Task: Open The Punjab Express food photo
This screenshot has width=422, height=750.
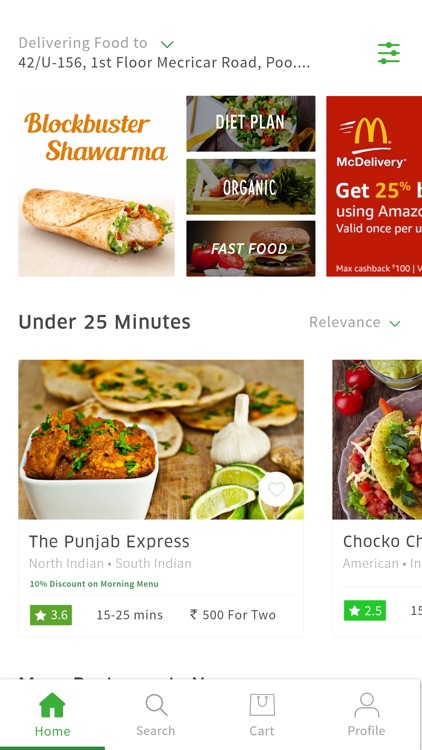Action: [161, 440]
